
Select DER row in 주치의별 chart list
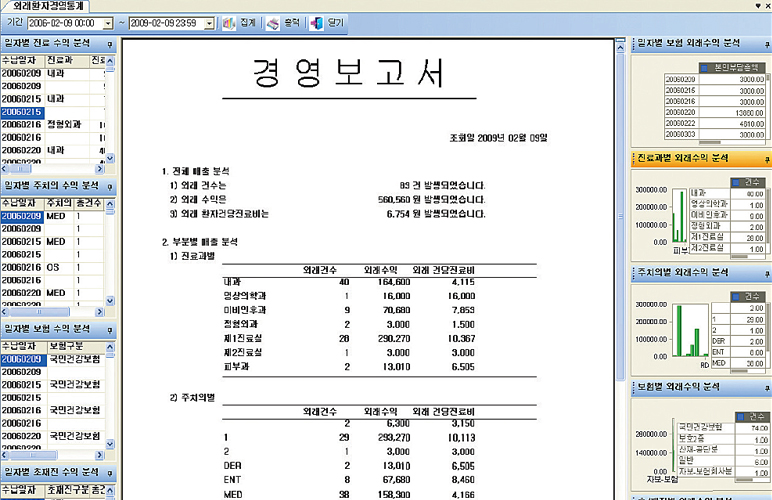[x=738, y=341]
